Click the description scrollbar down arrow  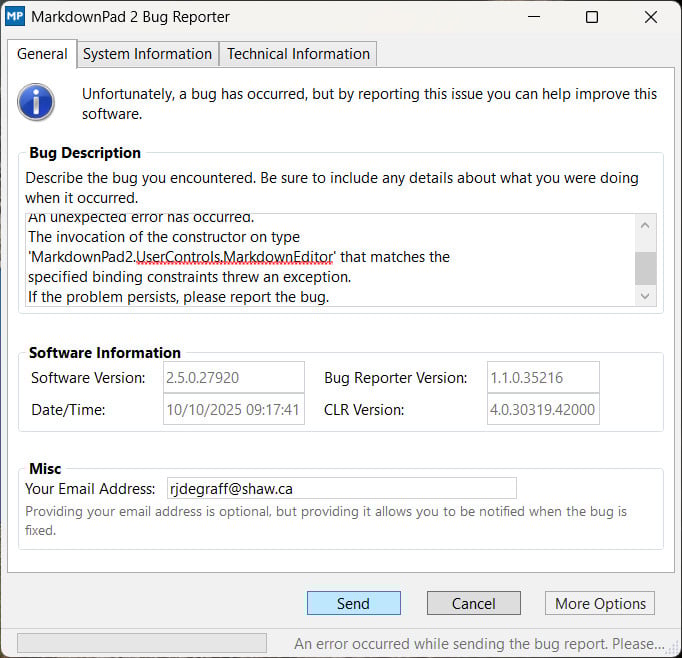[x=646, y=295]
